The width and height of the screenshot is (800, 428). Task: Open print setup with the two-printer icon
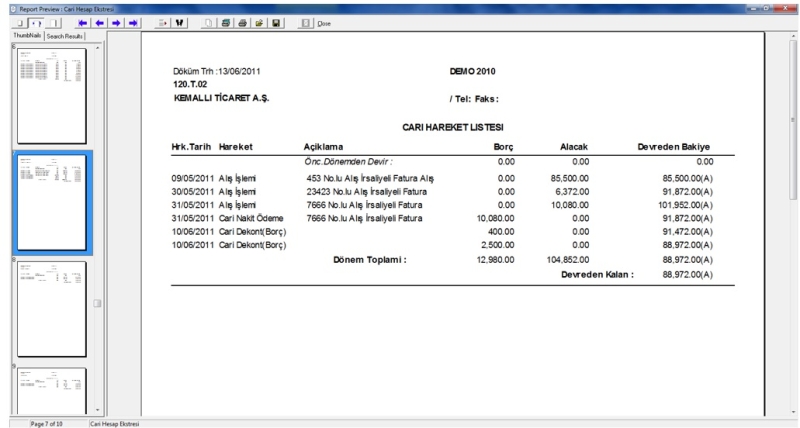tap(227, 21)
